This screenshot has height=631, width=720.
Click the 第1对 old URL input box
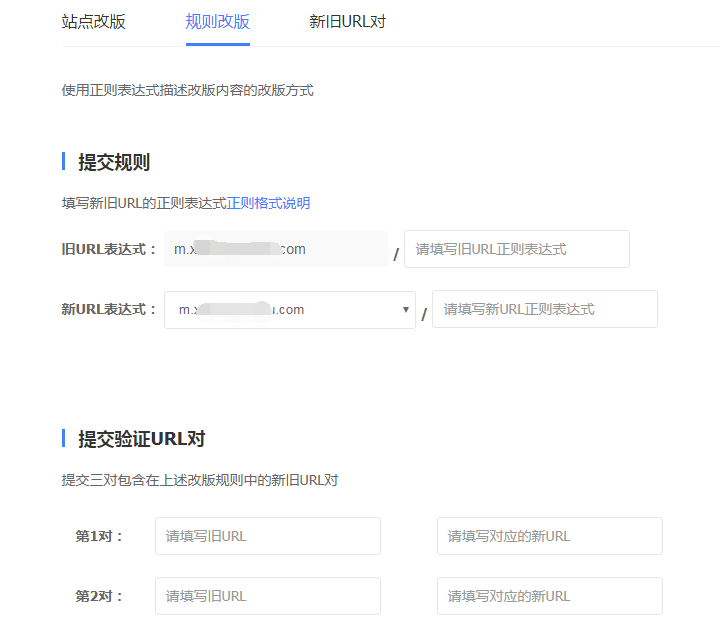[267, 536]
